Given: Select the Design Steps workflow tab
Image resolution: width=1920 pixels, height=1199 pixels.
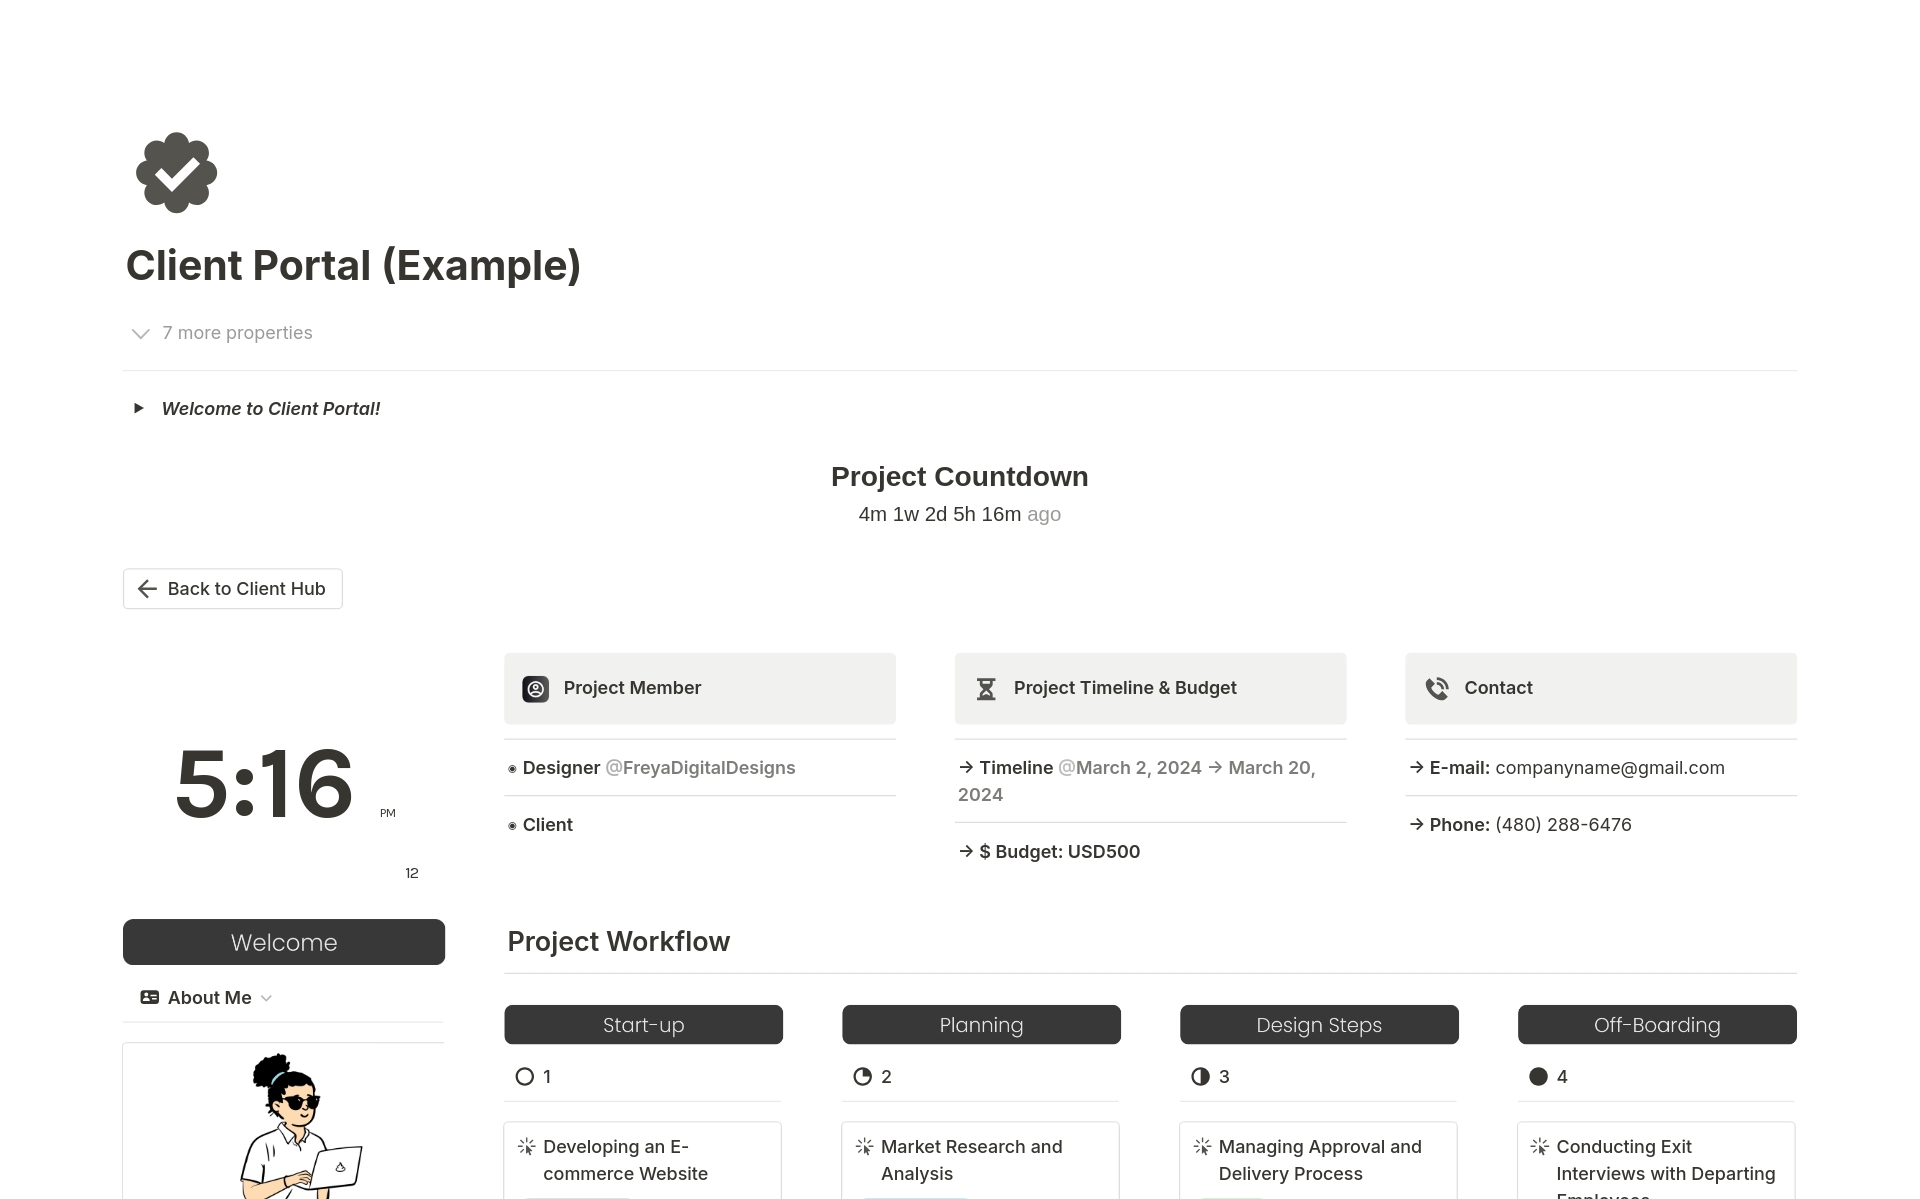Looking at the screenshot, I should [1318, 1025].
